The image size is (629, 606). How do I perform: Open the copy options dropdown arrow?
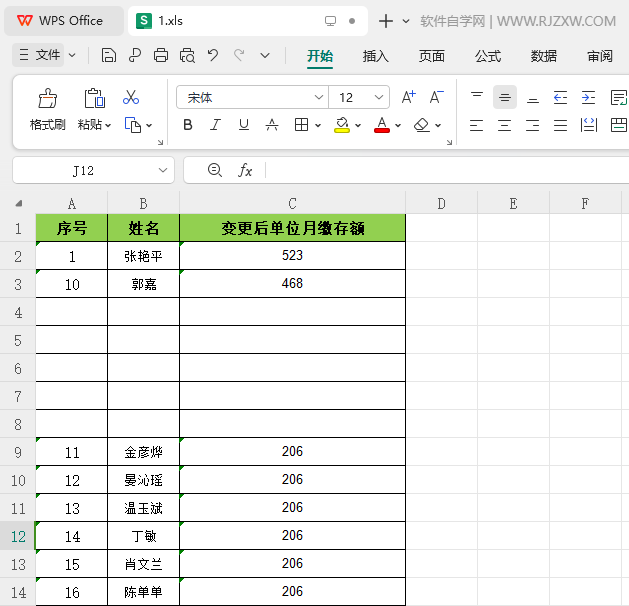[x=149, y=126]
